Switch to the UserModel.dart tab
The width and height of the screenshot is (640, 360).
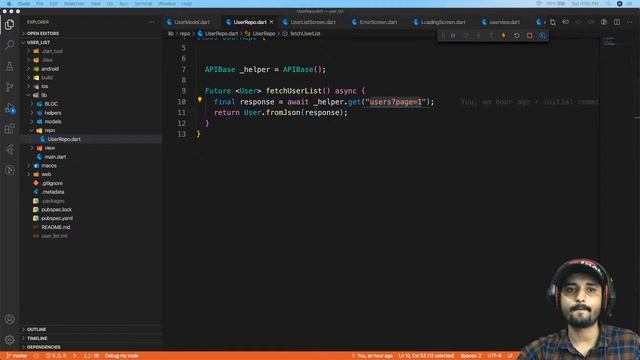pos(192,22)
